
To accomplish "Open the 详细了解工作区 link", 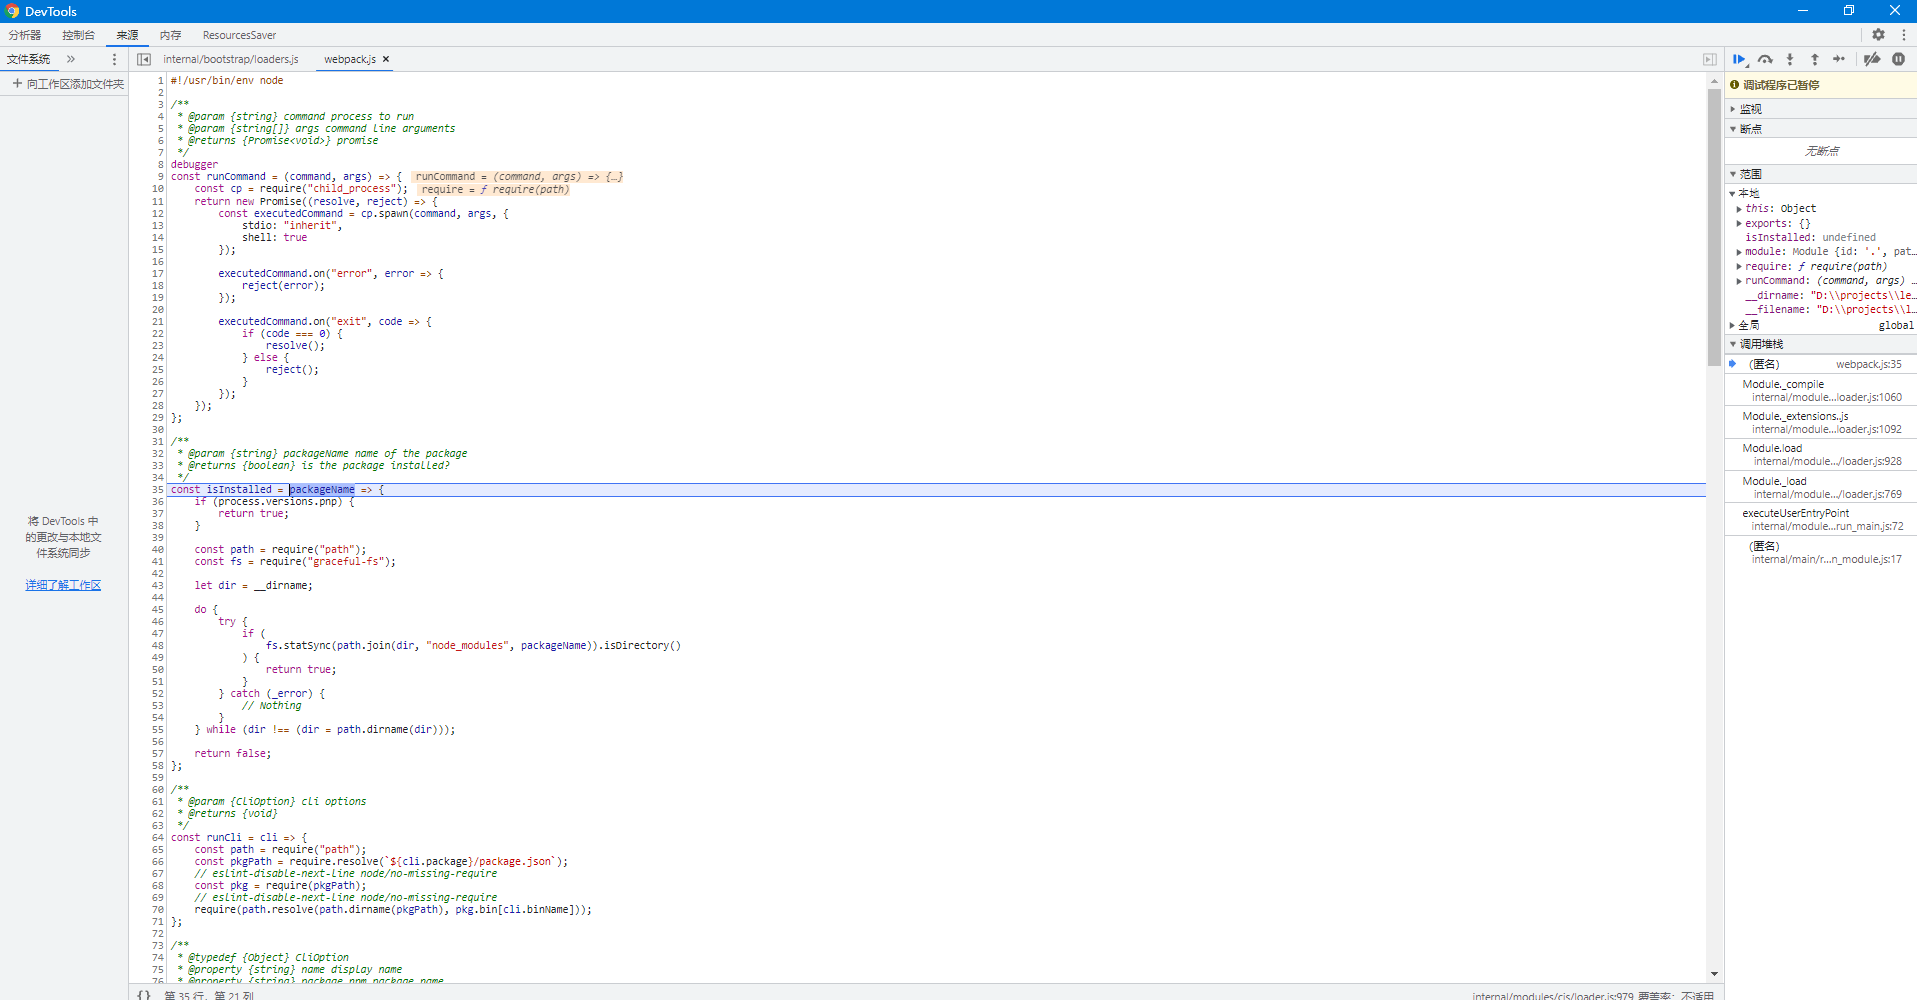I will point(63,585).
